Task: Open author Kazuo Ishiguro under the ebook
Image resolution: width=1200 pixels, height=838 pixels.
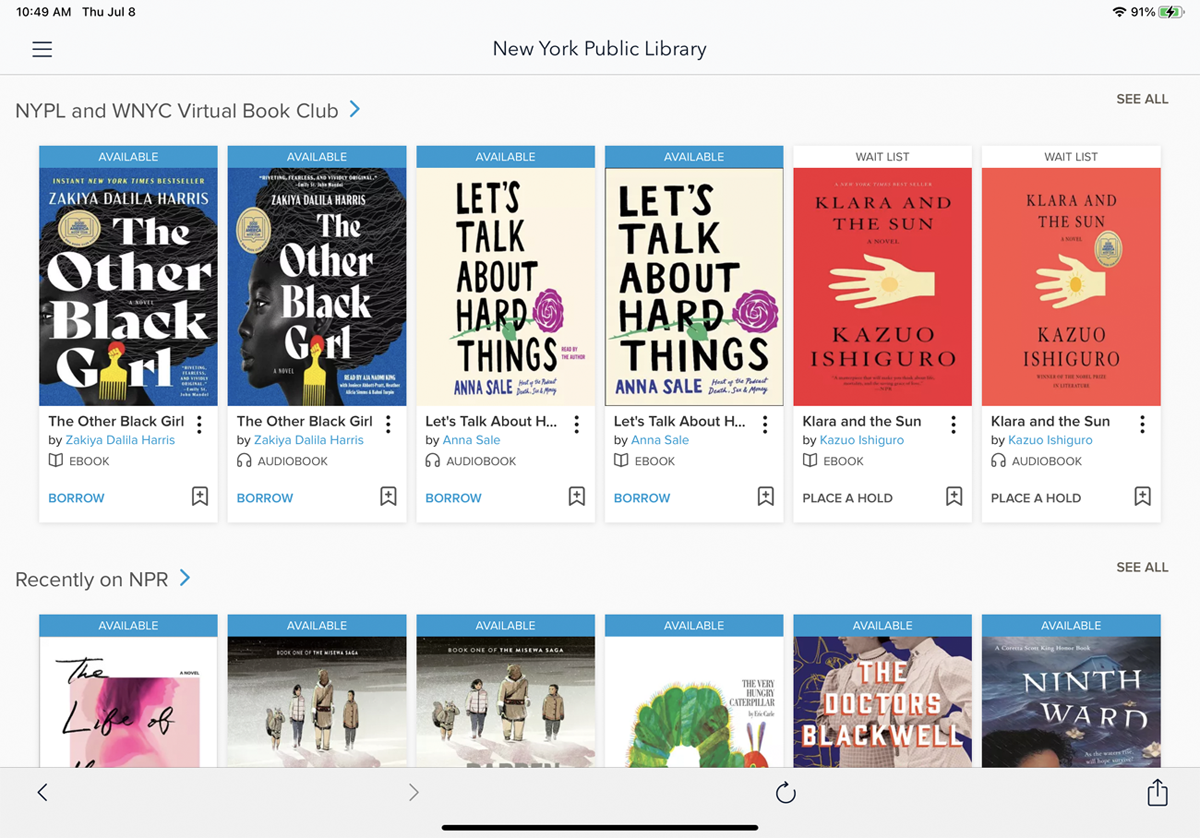Action: point(862,440)
